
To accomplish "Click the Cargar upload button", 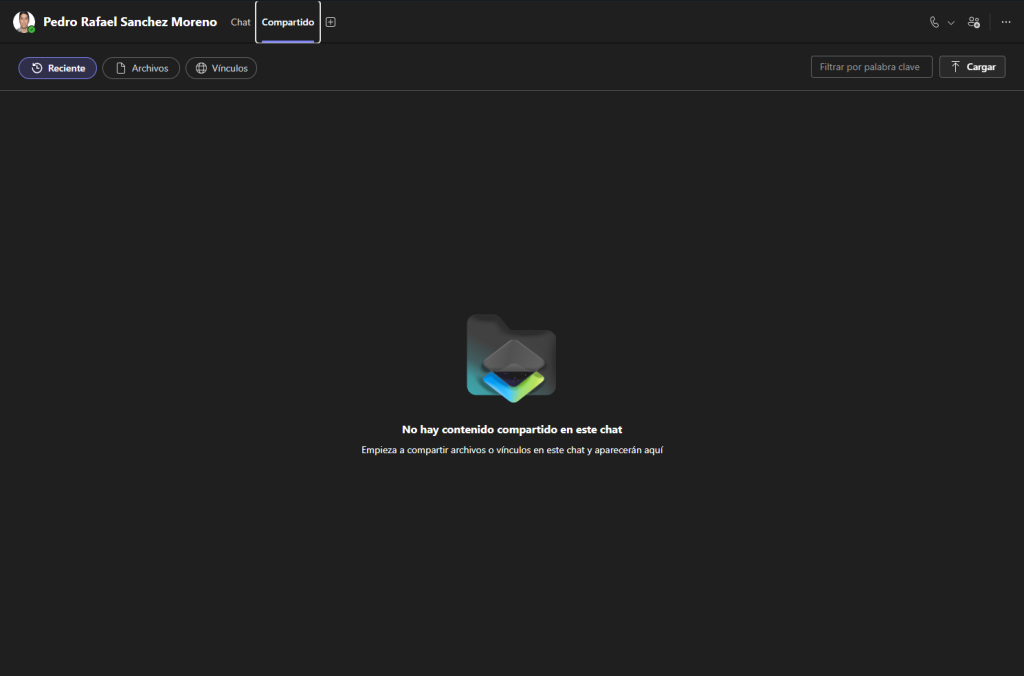I will [972, 67].
